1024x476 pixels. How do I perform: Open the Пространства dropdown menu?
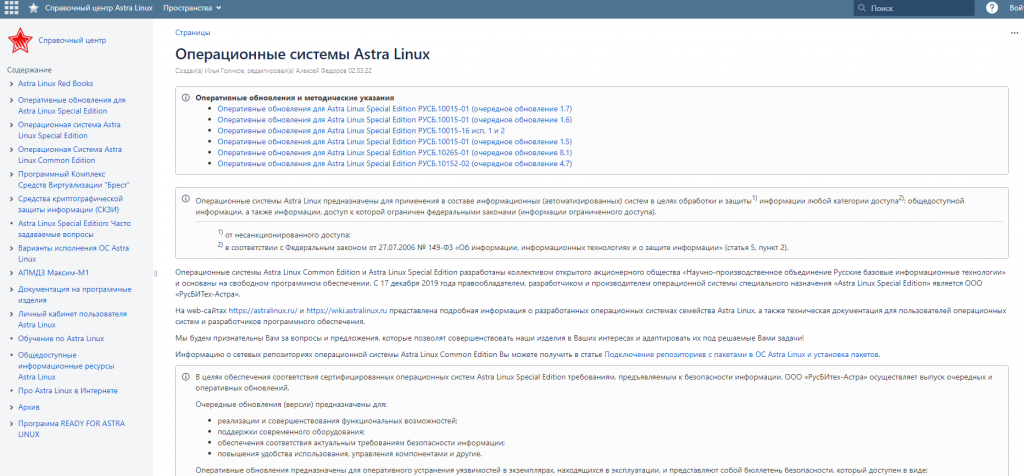point(192,8)
